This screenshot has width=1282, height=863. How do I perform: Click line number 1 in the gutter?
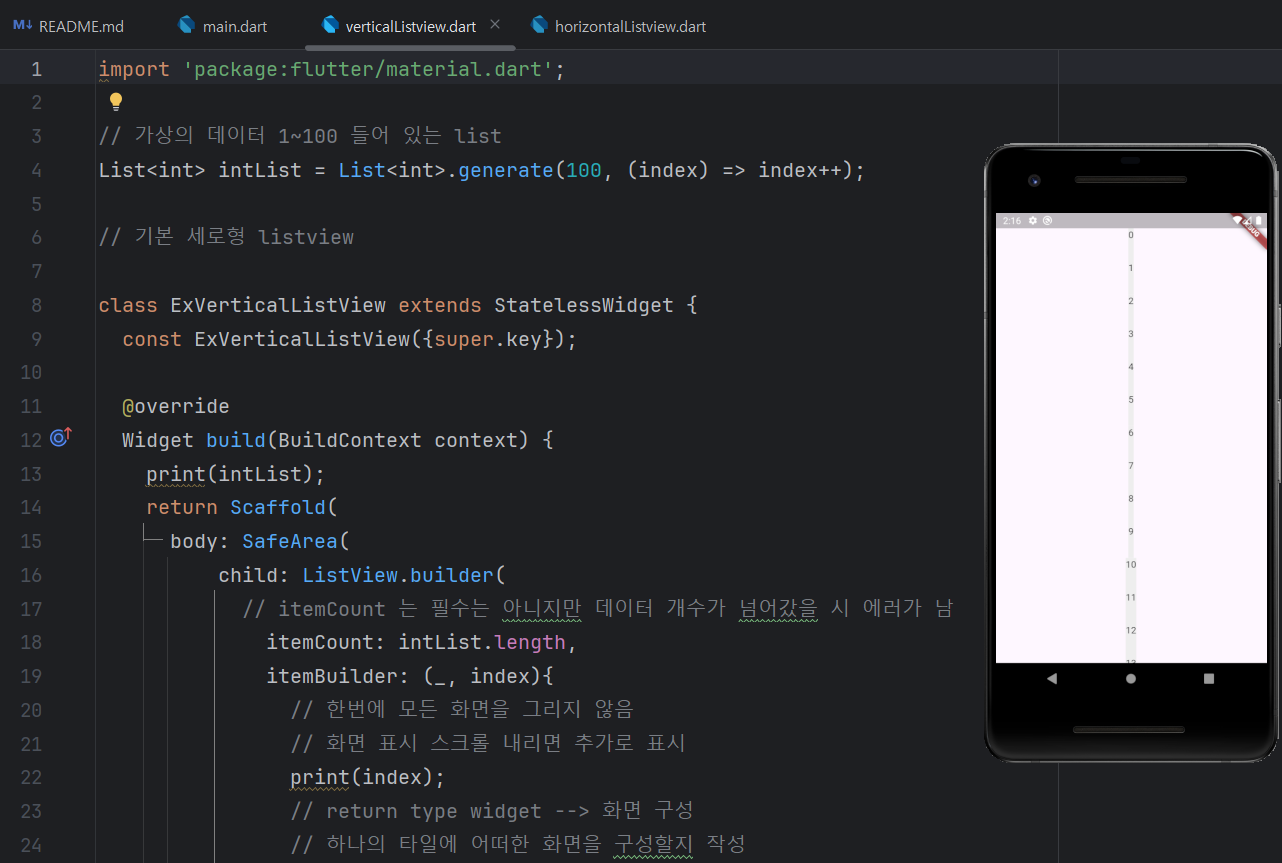click(x=36, y=69)
